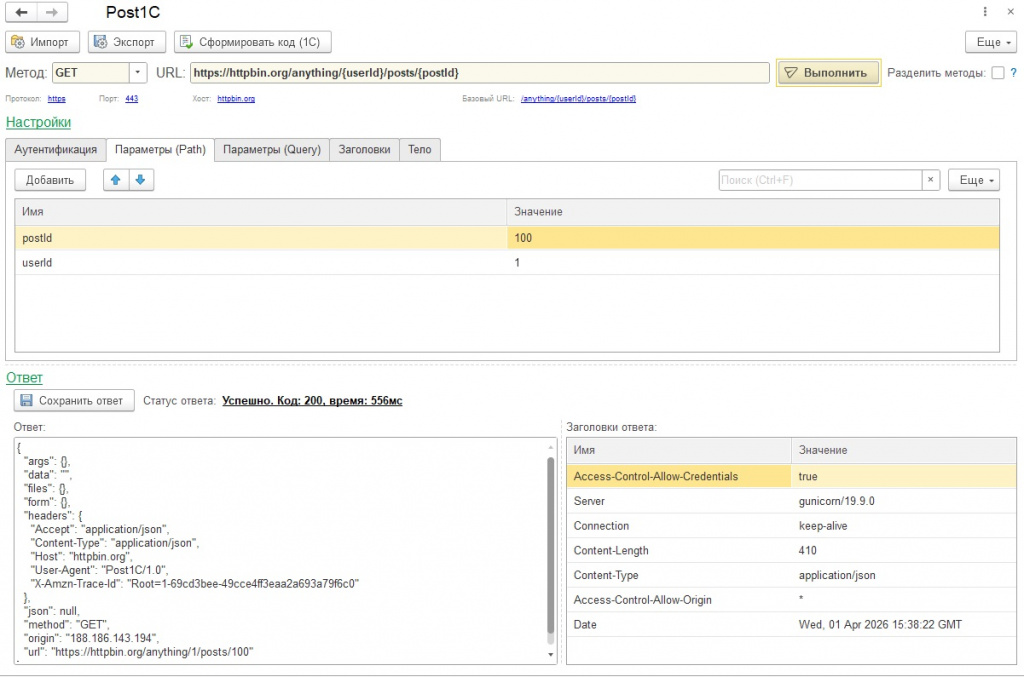Image resolution: width=1024 pixels, height=677 pixels.
Task: Click Значение column header in parameters
Action: (753, 212)
